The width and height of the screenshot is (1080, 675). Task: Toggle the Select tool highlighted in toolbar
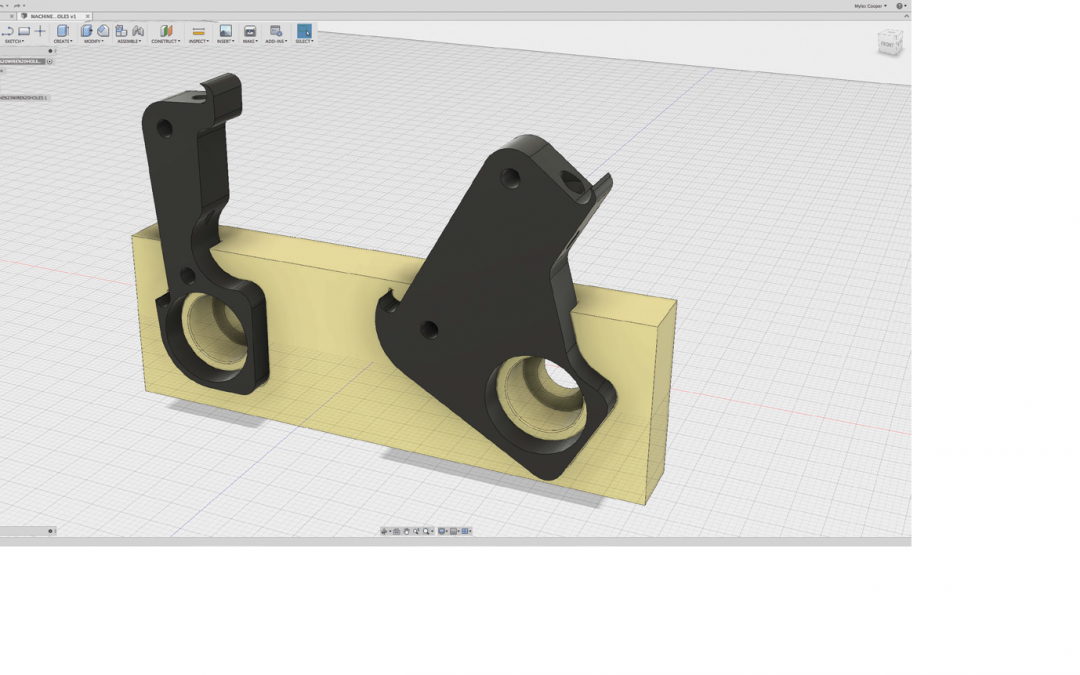304,31
